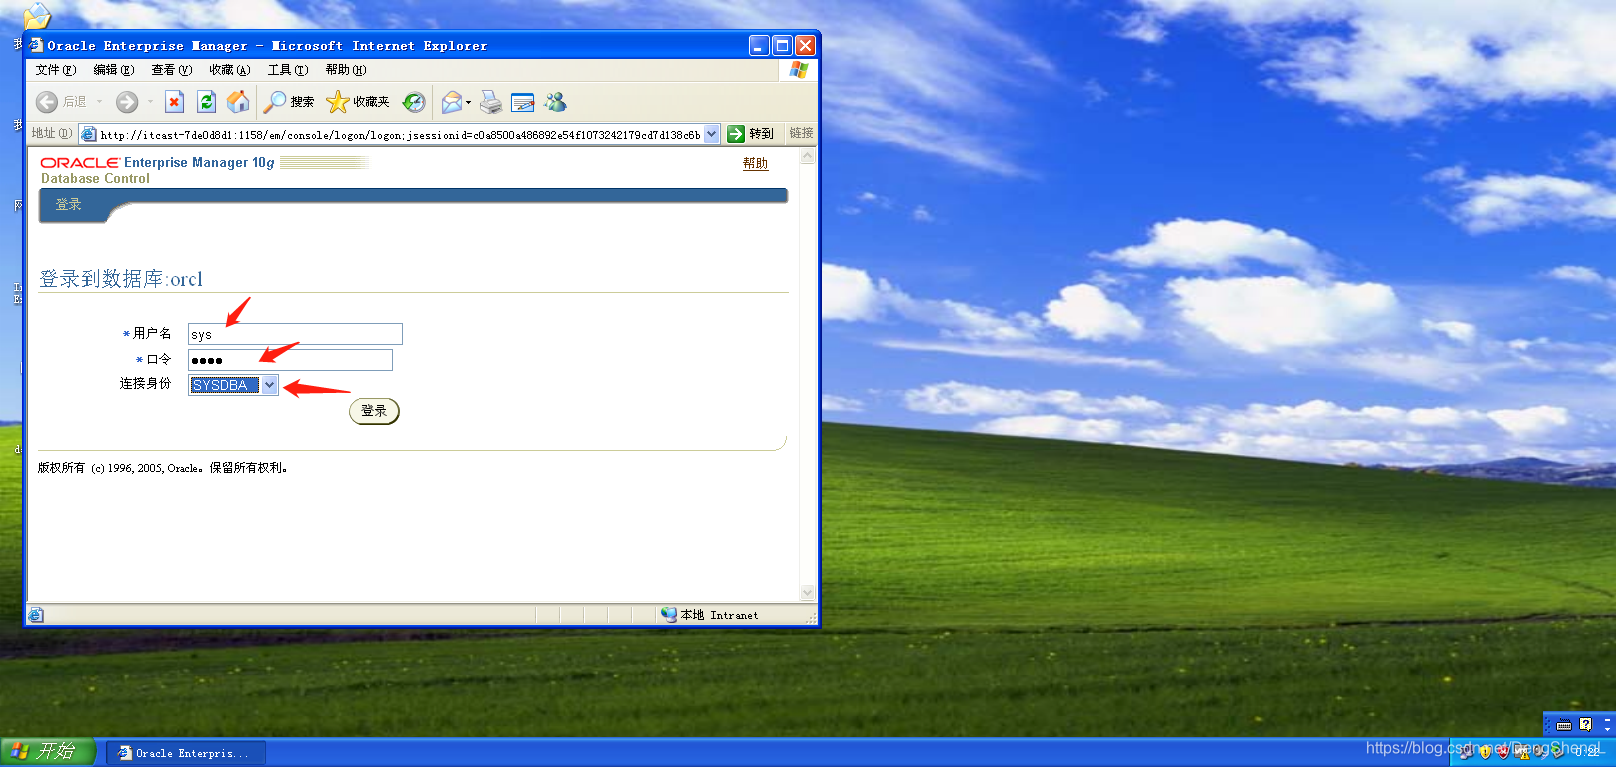
Task: Click the ORACLE Enterprise Manager 10g logo
Action: pyautogui.click(x=157, y=162)
